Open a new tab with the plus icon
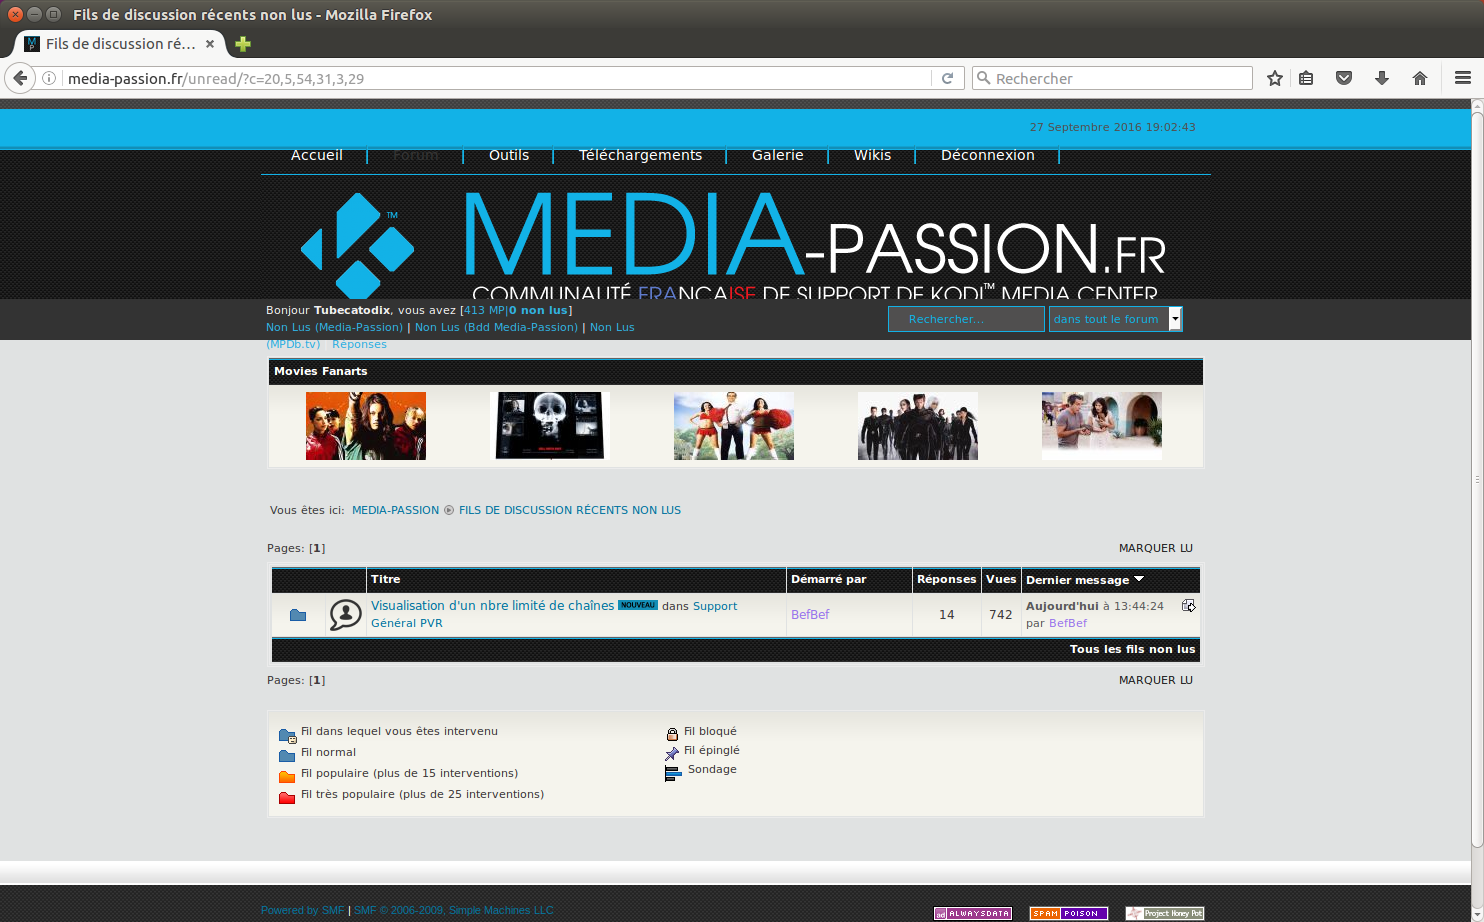1484x922 pixels. click(243, 44)
